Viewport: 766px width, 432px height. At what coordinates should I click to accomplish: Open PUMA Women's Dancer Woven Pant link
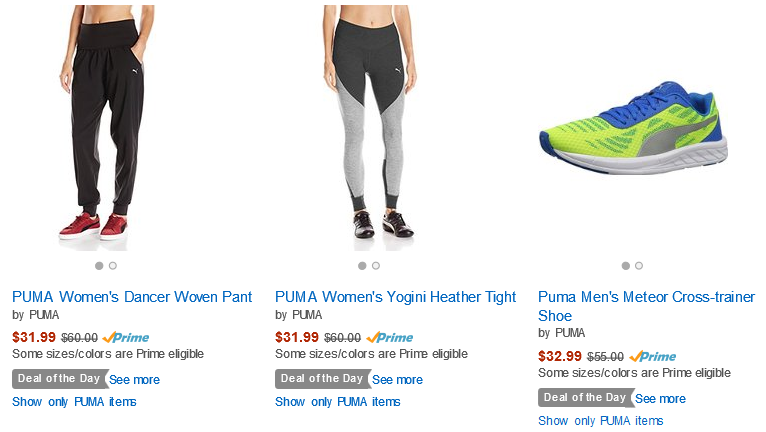click(132, 297)
